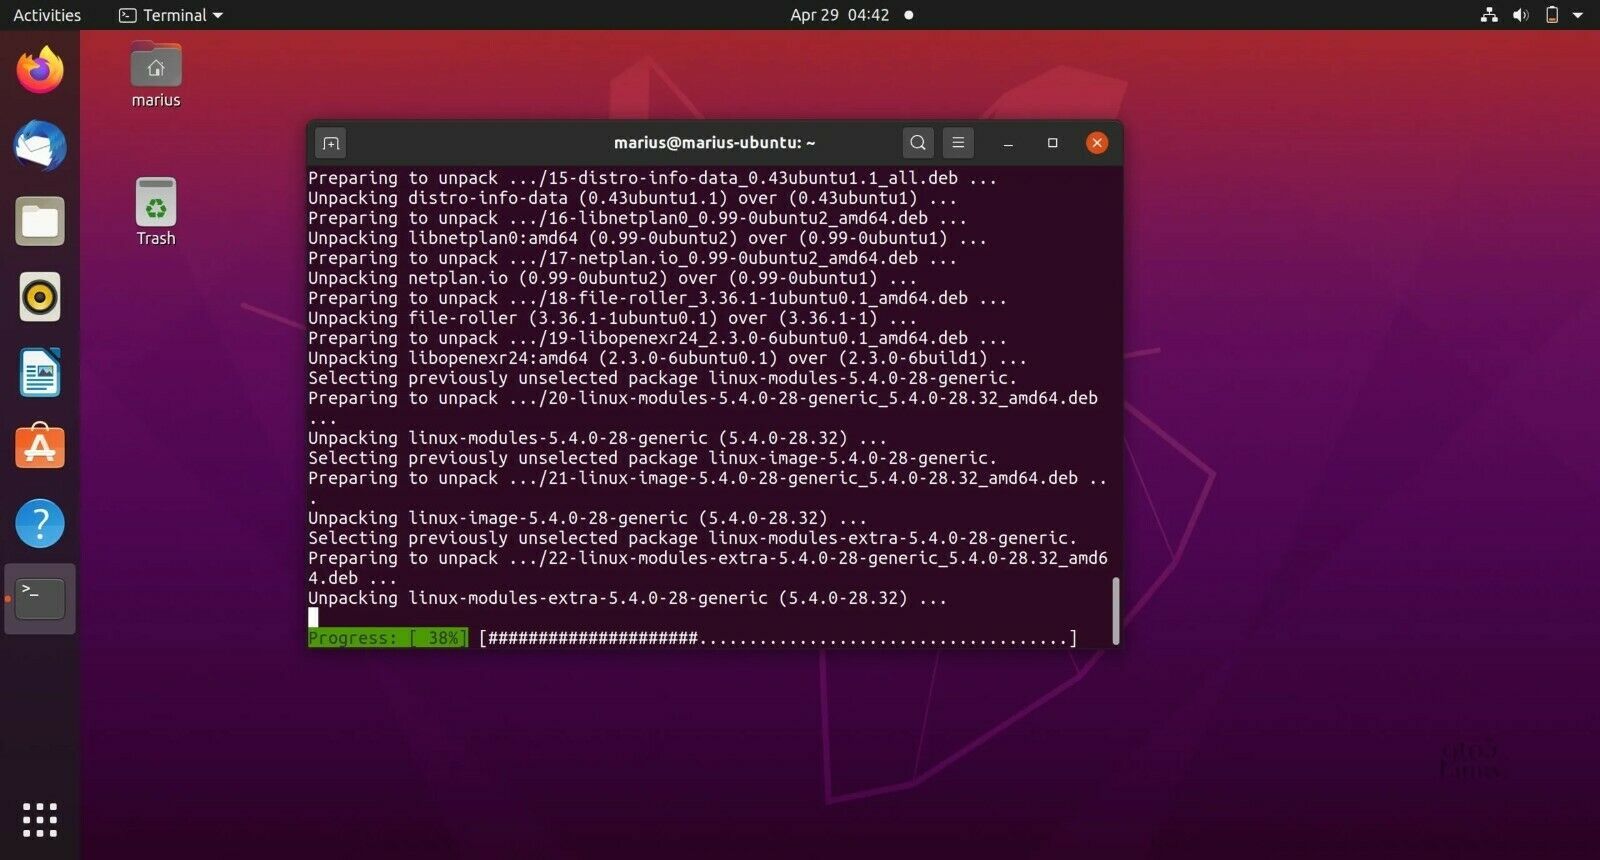Open the terminal hamburger menu
This screenshot has height=860, width=1600.
pyautogui.click(x=958, y=143)
